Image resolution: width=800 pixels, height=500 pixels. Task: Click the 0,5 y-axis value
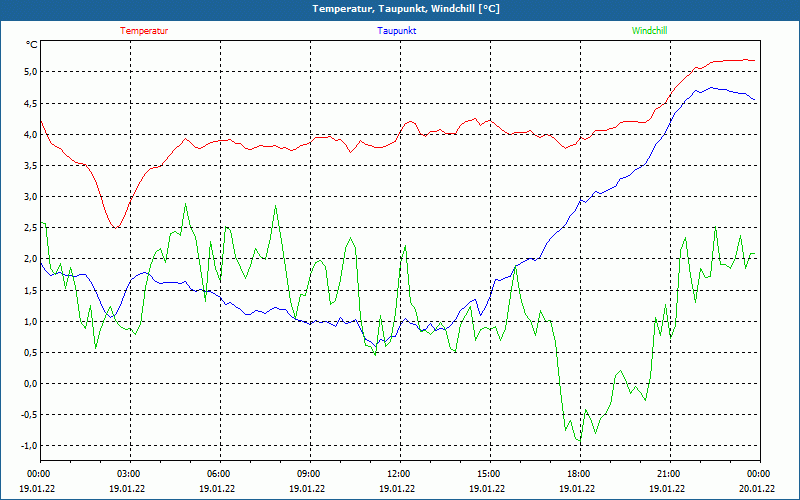coord(31,353)
